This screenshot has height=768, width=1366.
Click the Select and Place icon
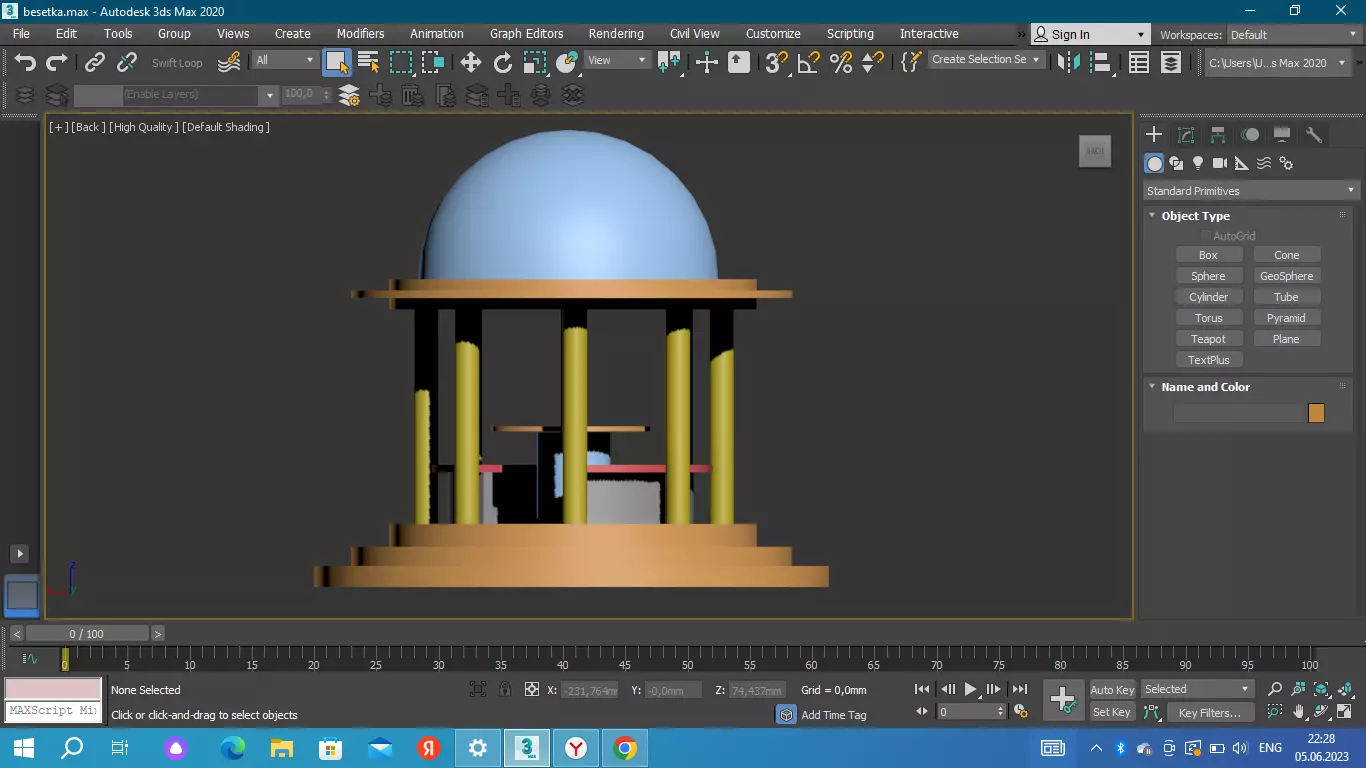[x=567, y=62]
